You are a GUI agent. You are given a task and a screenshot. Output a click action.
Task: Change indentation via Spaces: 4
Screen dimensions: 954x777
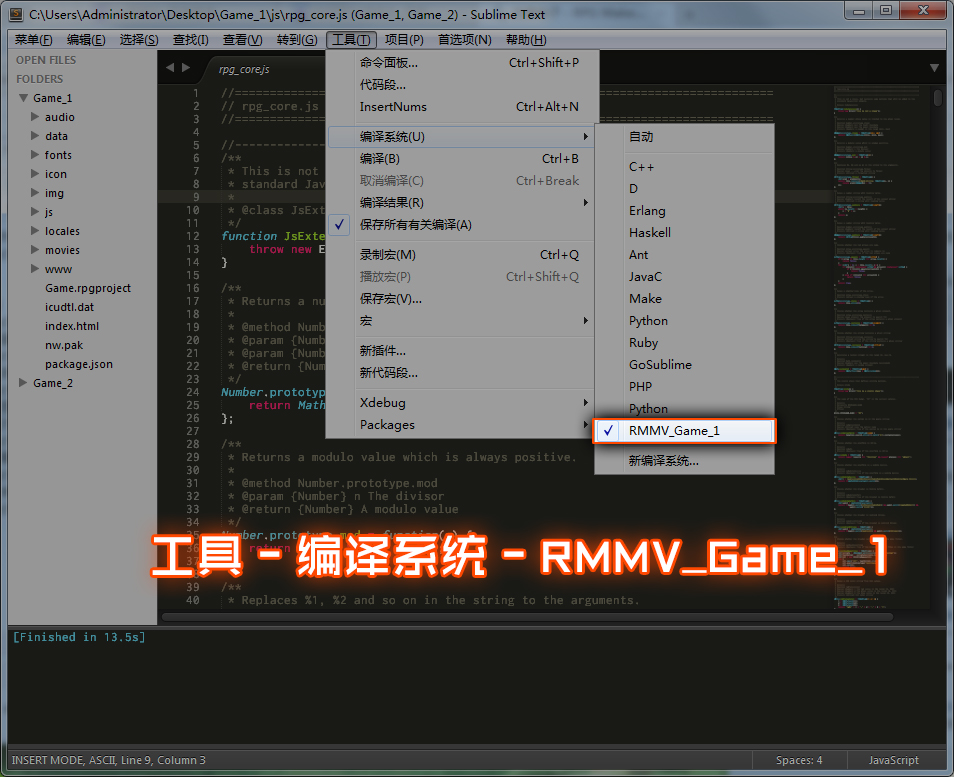pyautogui.click(x=799, y=761)
